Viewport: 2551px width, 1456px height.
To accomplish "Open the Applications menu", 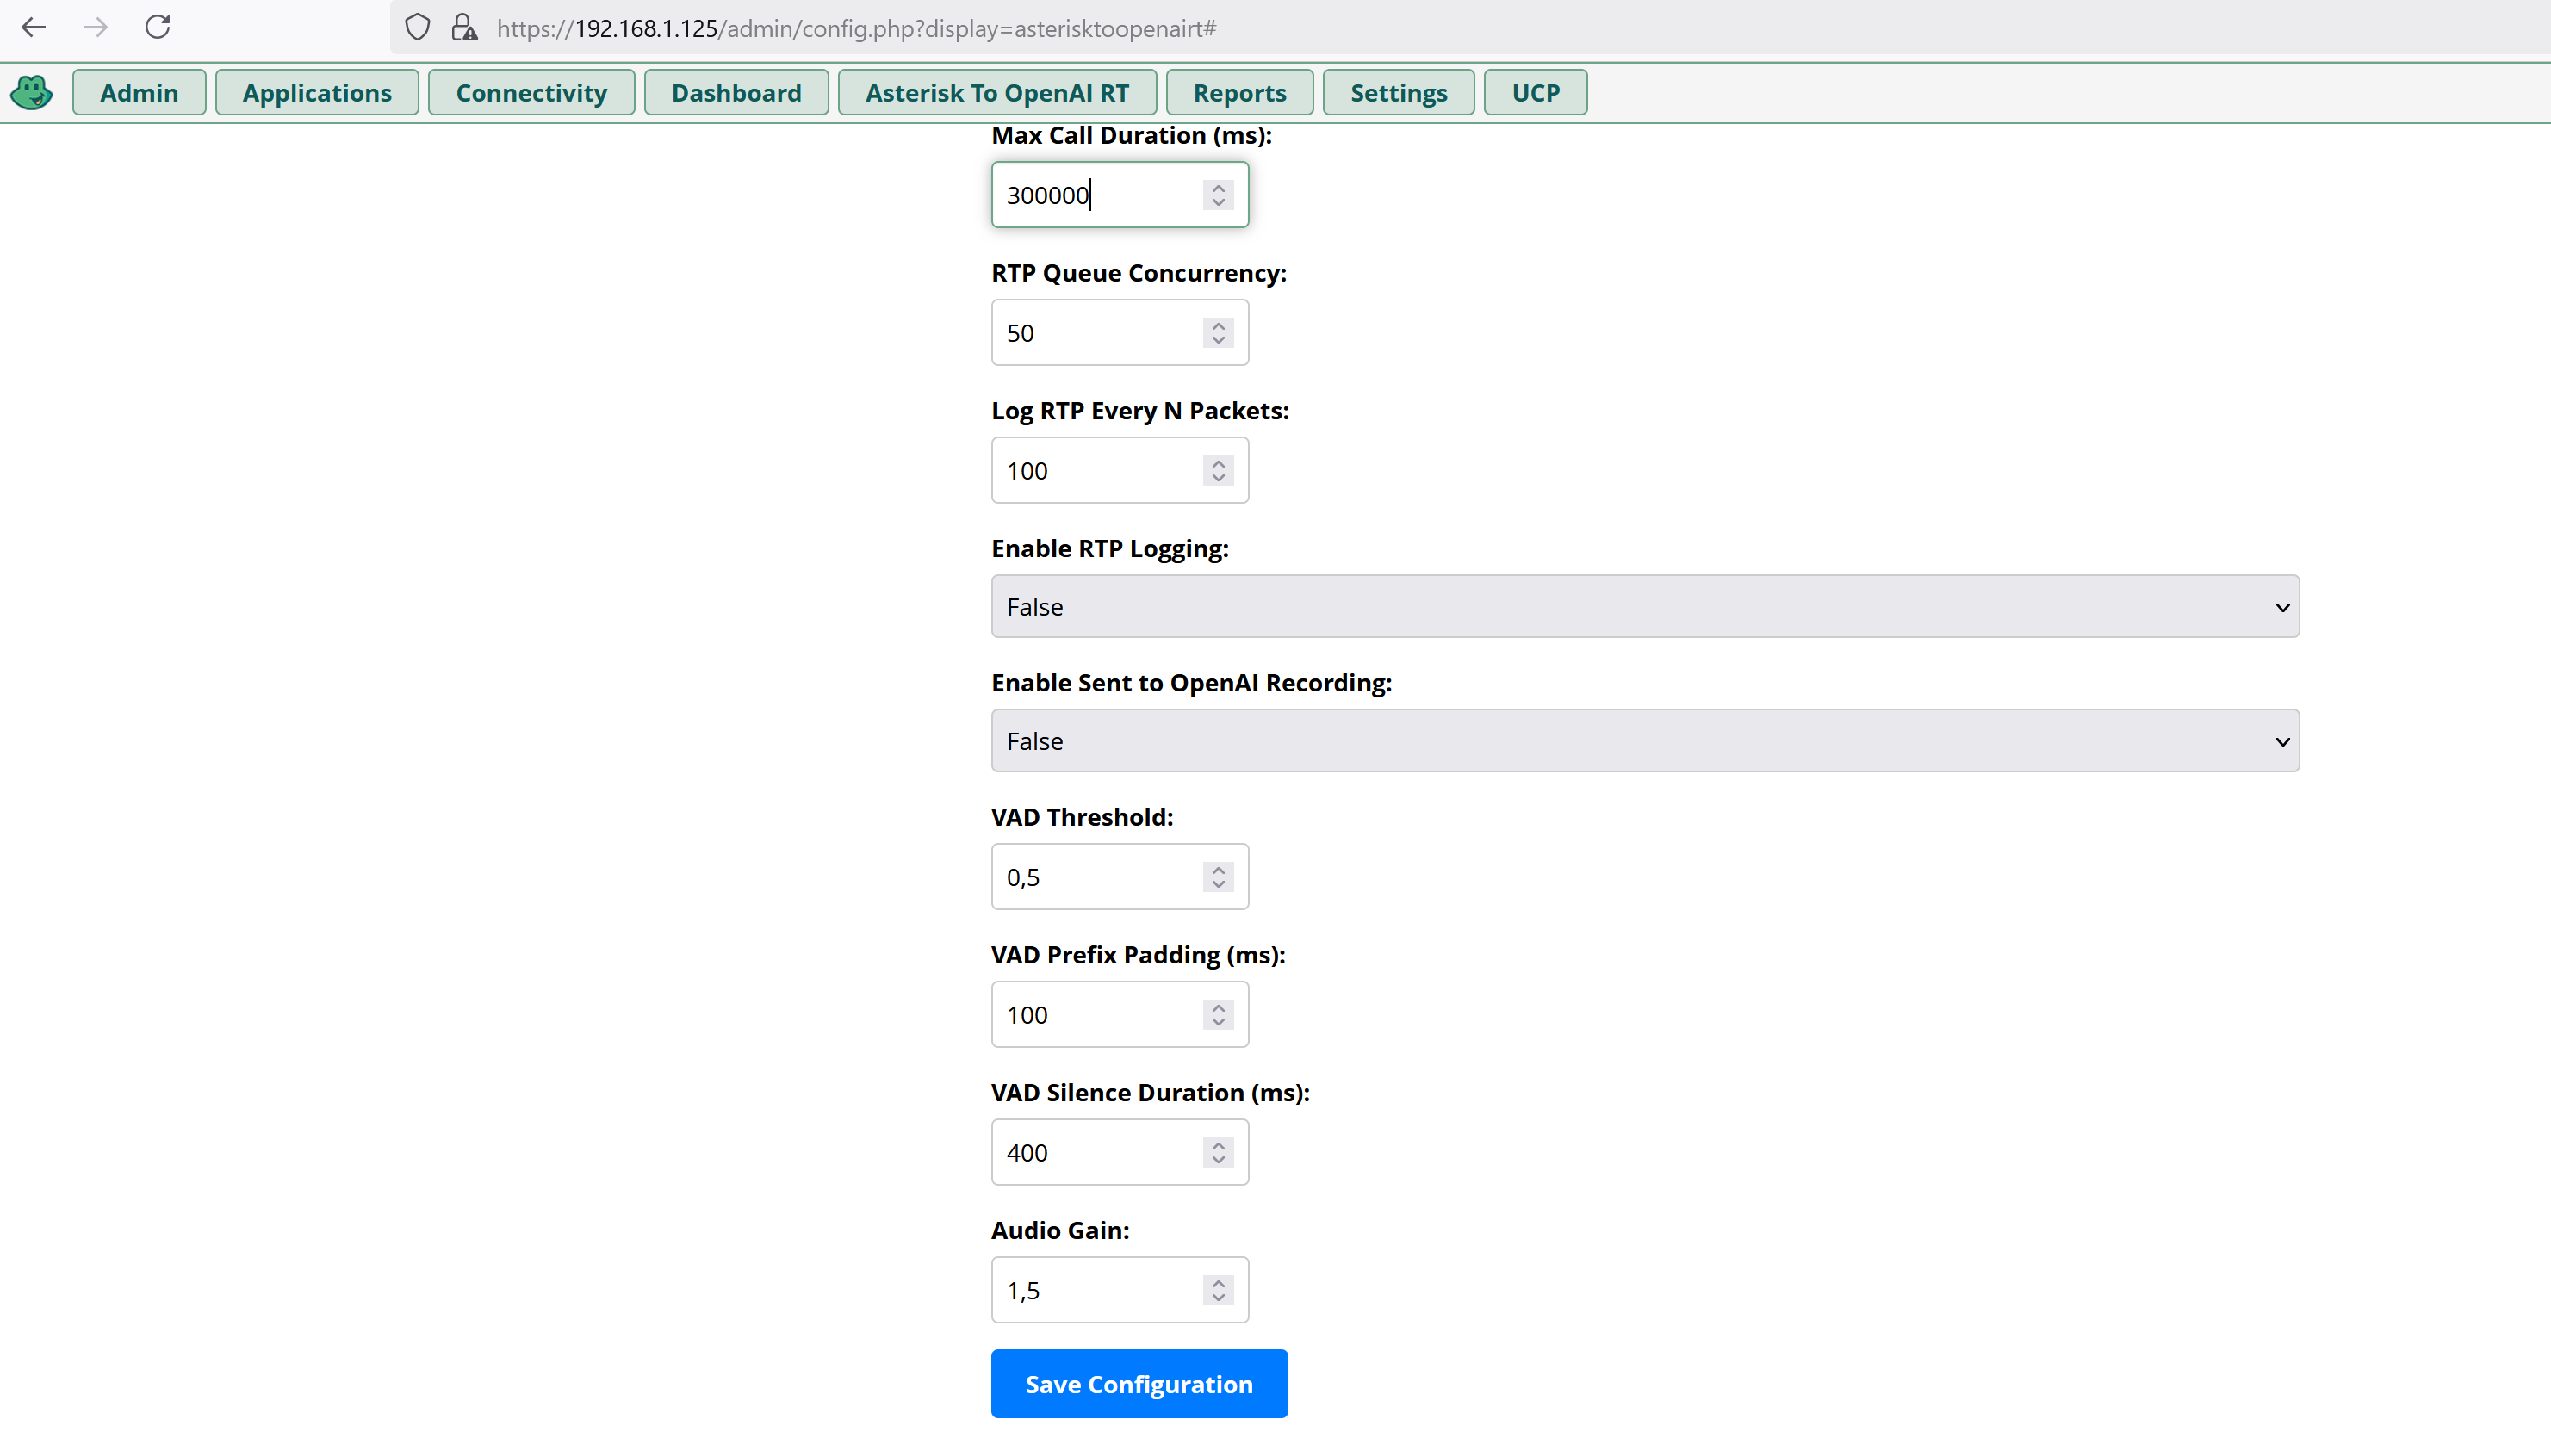I will pyautogui.click(x=317, y=92).
